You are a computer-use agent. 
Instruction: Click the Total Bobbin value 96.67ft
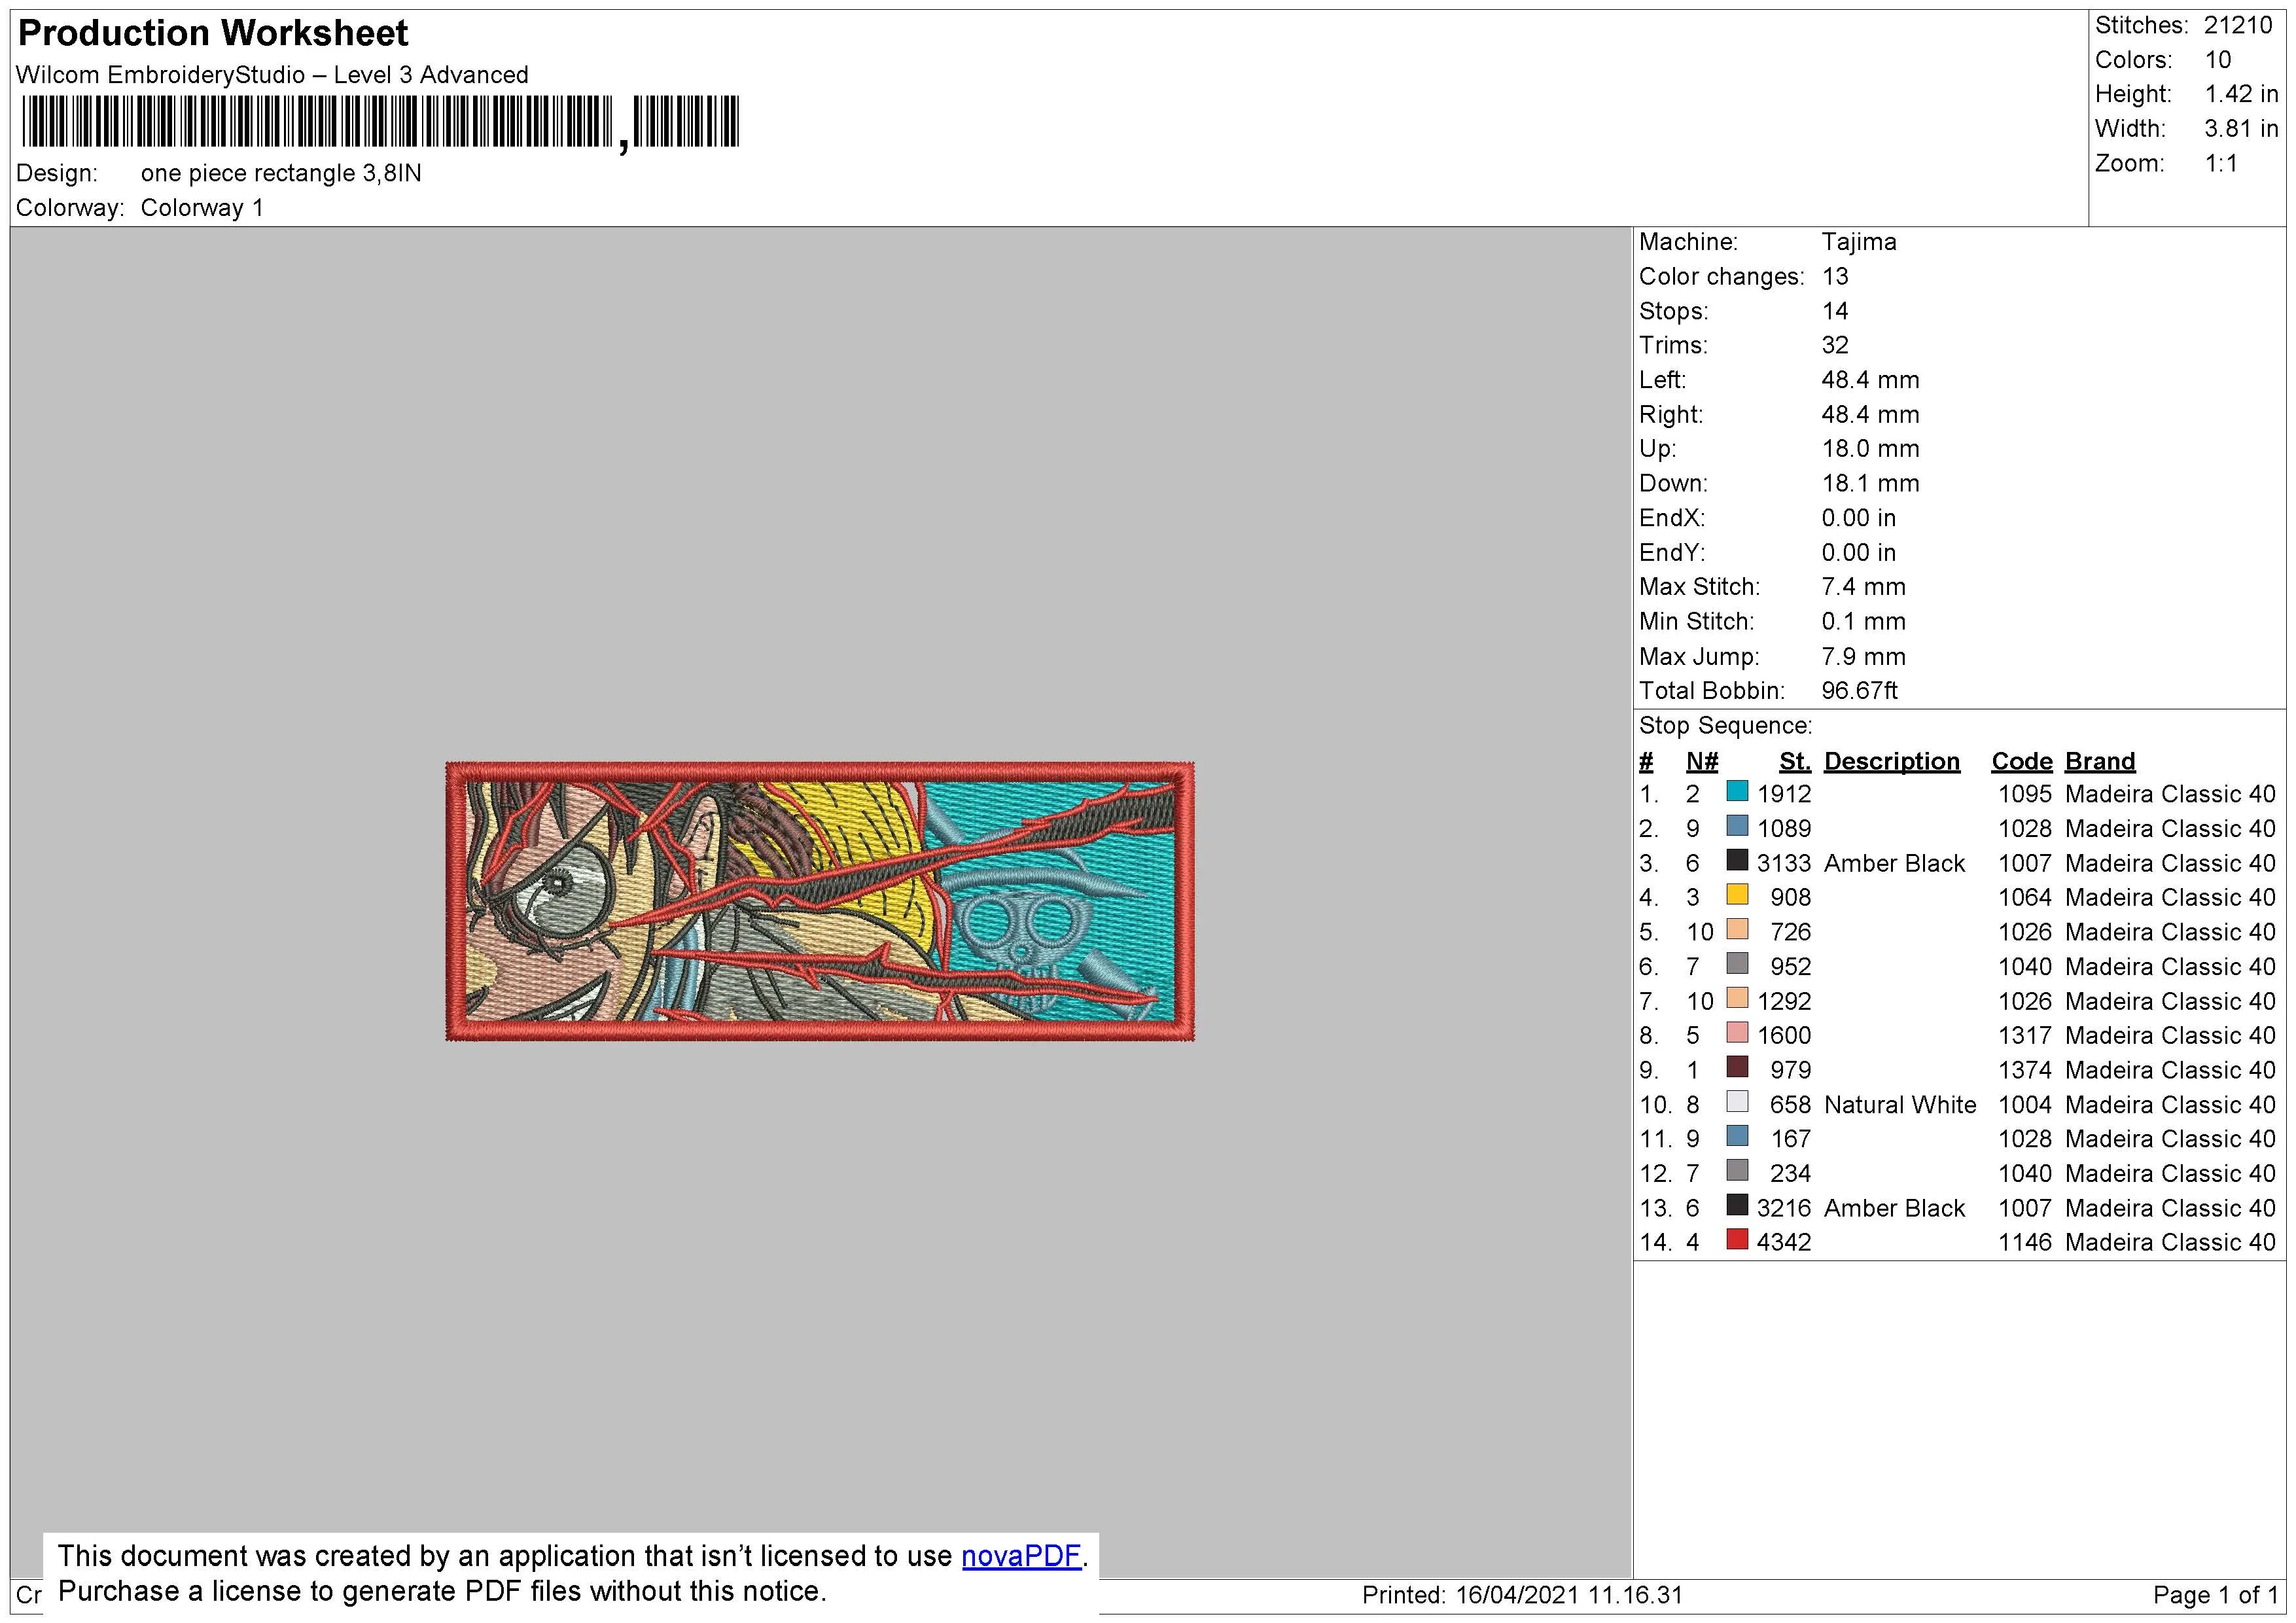(1859, 690)
